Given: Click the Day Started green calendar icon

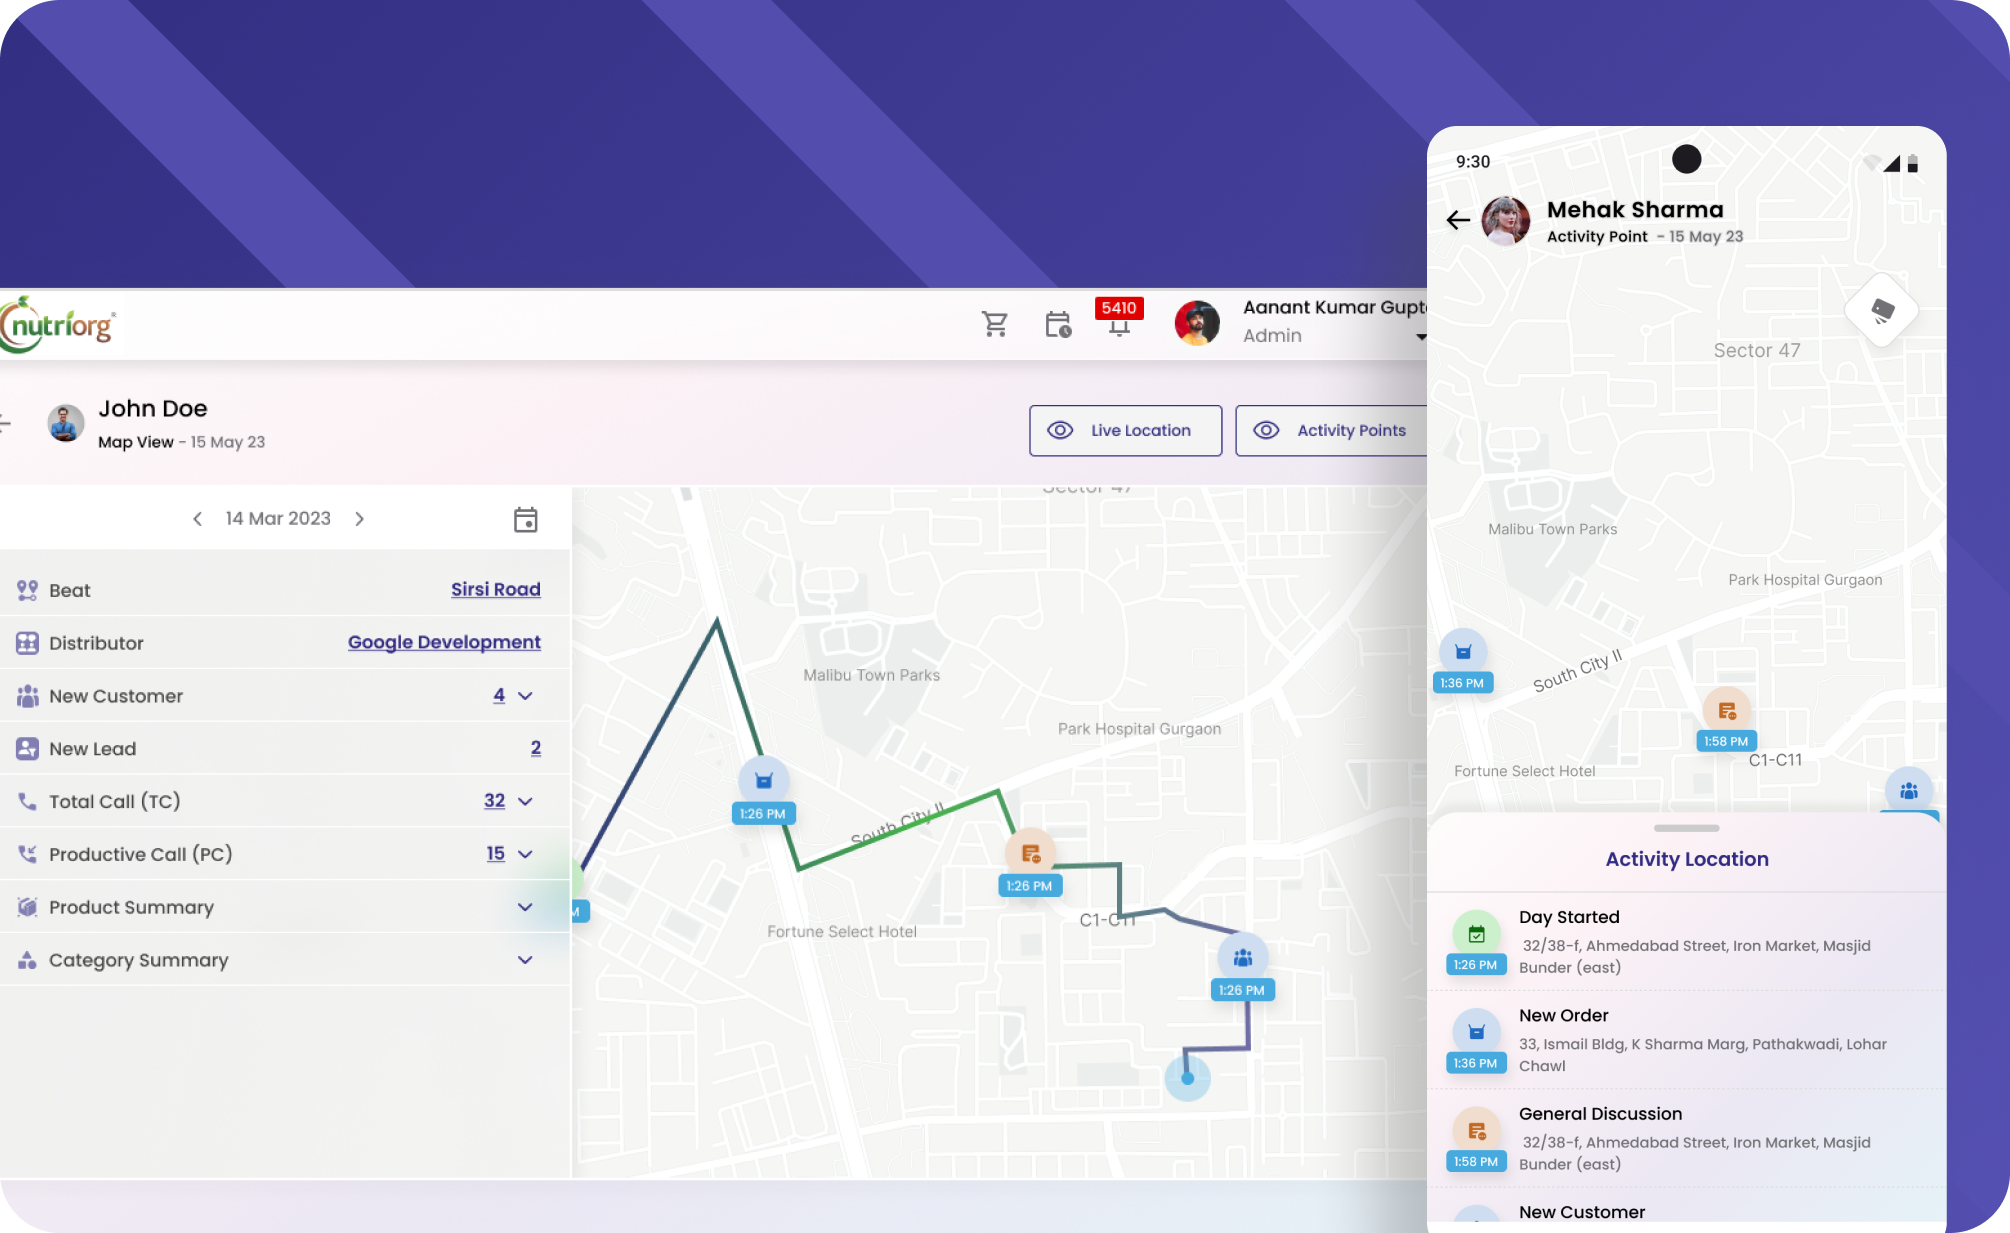Looking at the screenshot, I should pos(1476,934).
